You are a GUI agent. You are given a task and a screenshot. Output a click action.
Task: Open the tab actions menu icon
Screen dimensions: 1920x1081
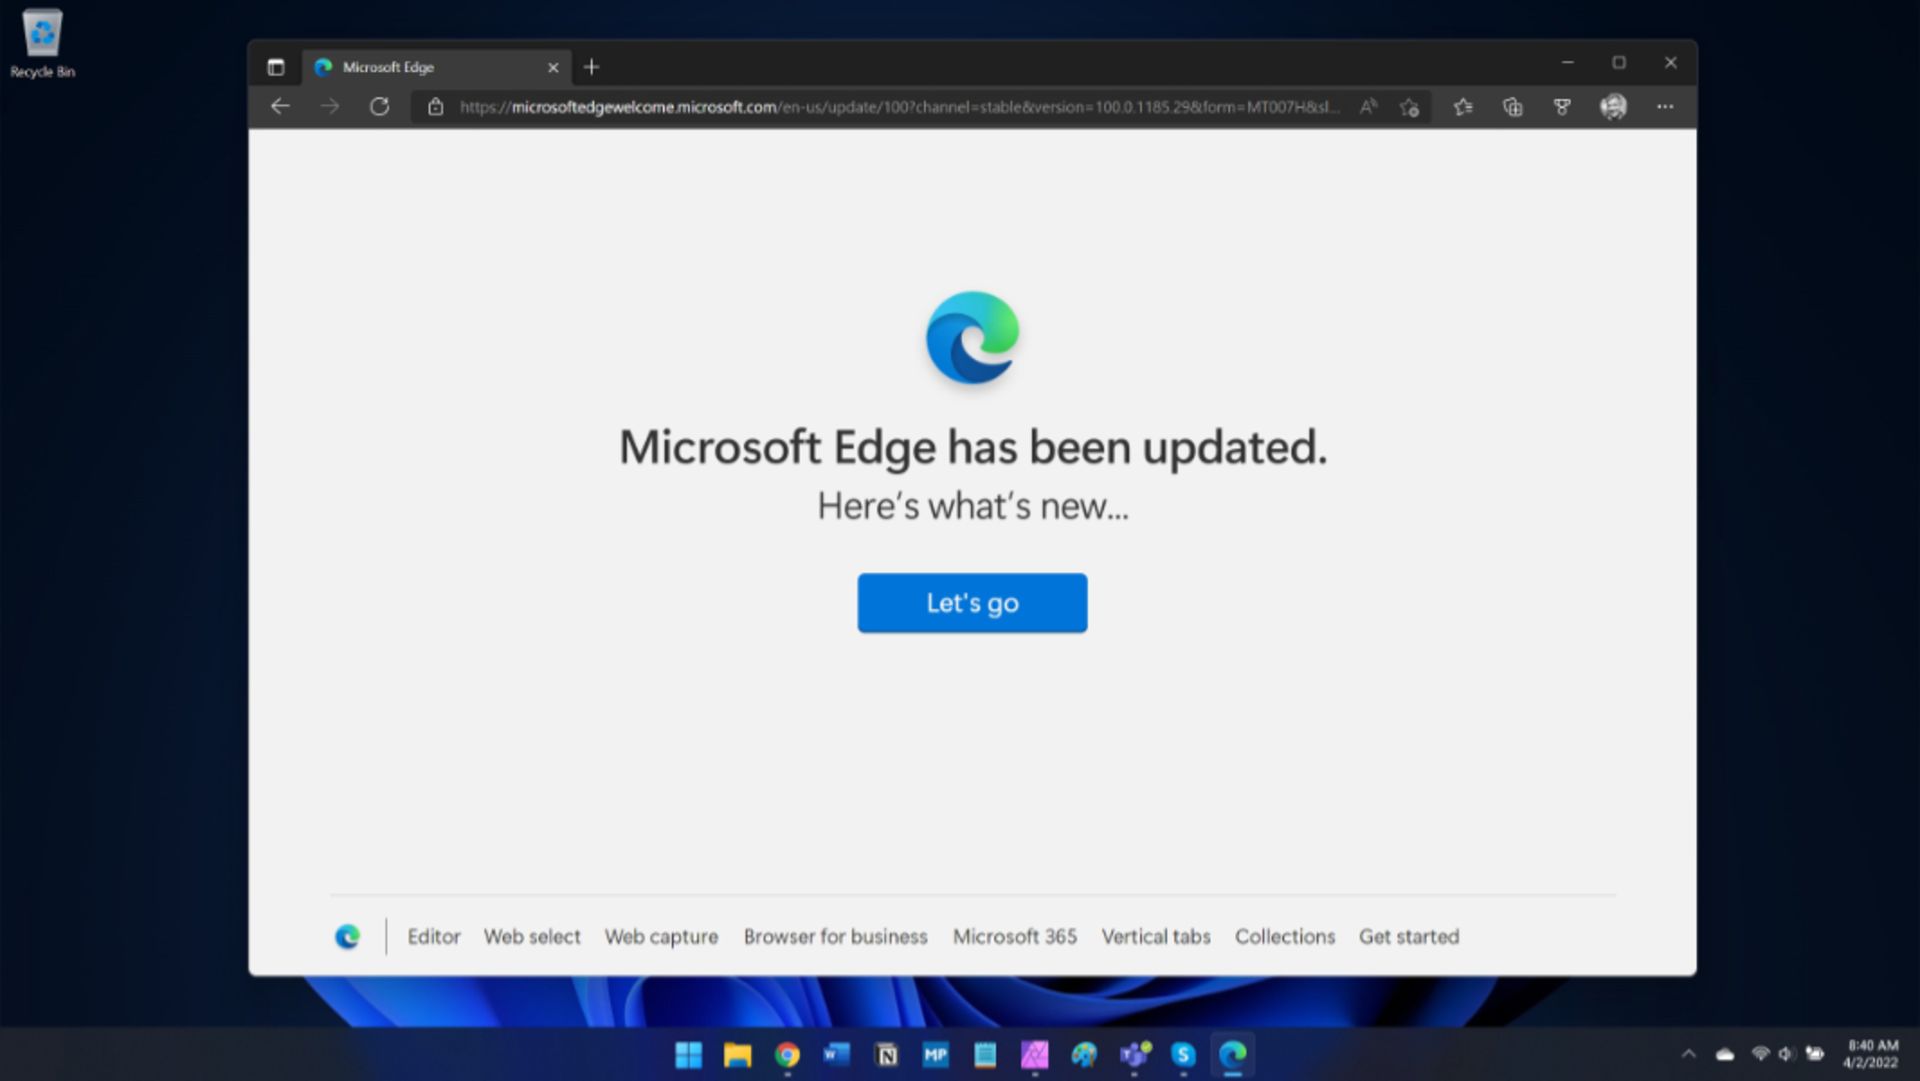click(x=276, y=67)
